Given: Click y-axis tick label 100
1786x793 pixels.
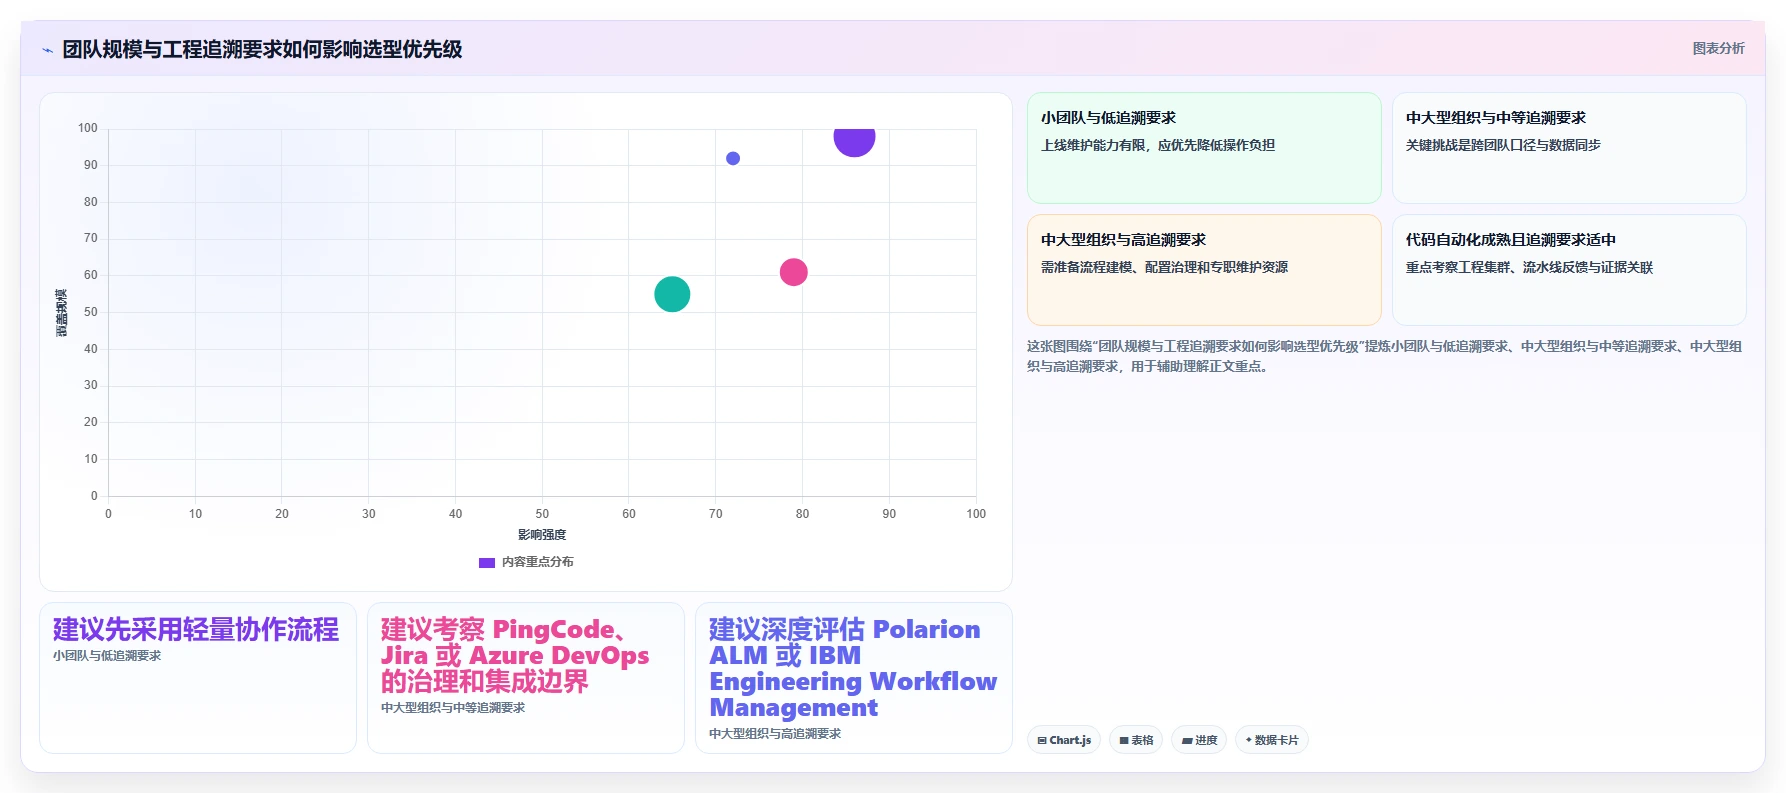Looking at the screenshot, I should tap(88, 128).
